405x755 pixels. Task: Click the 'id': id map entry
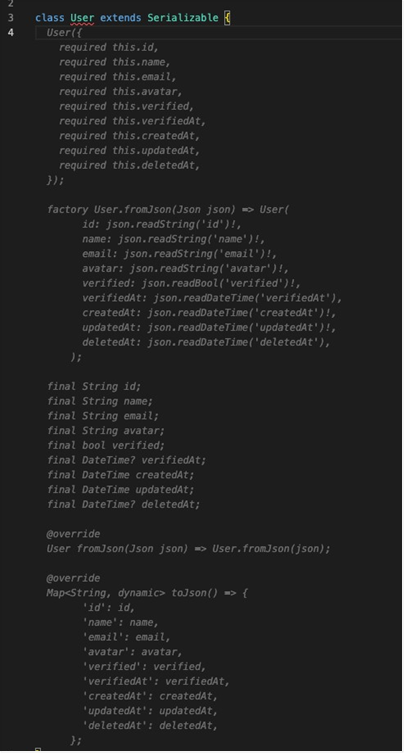108,608
